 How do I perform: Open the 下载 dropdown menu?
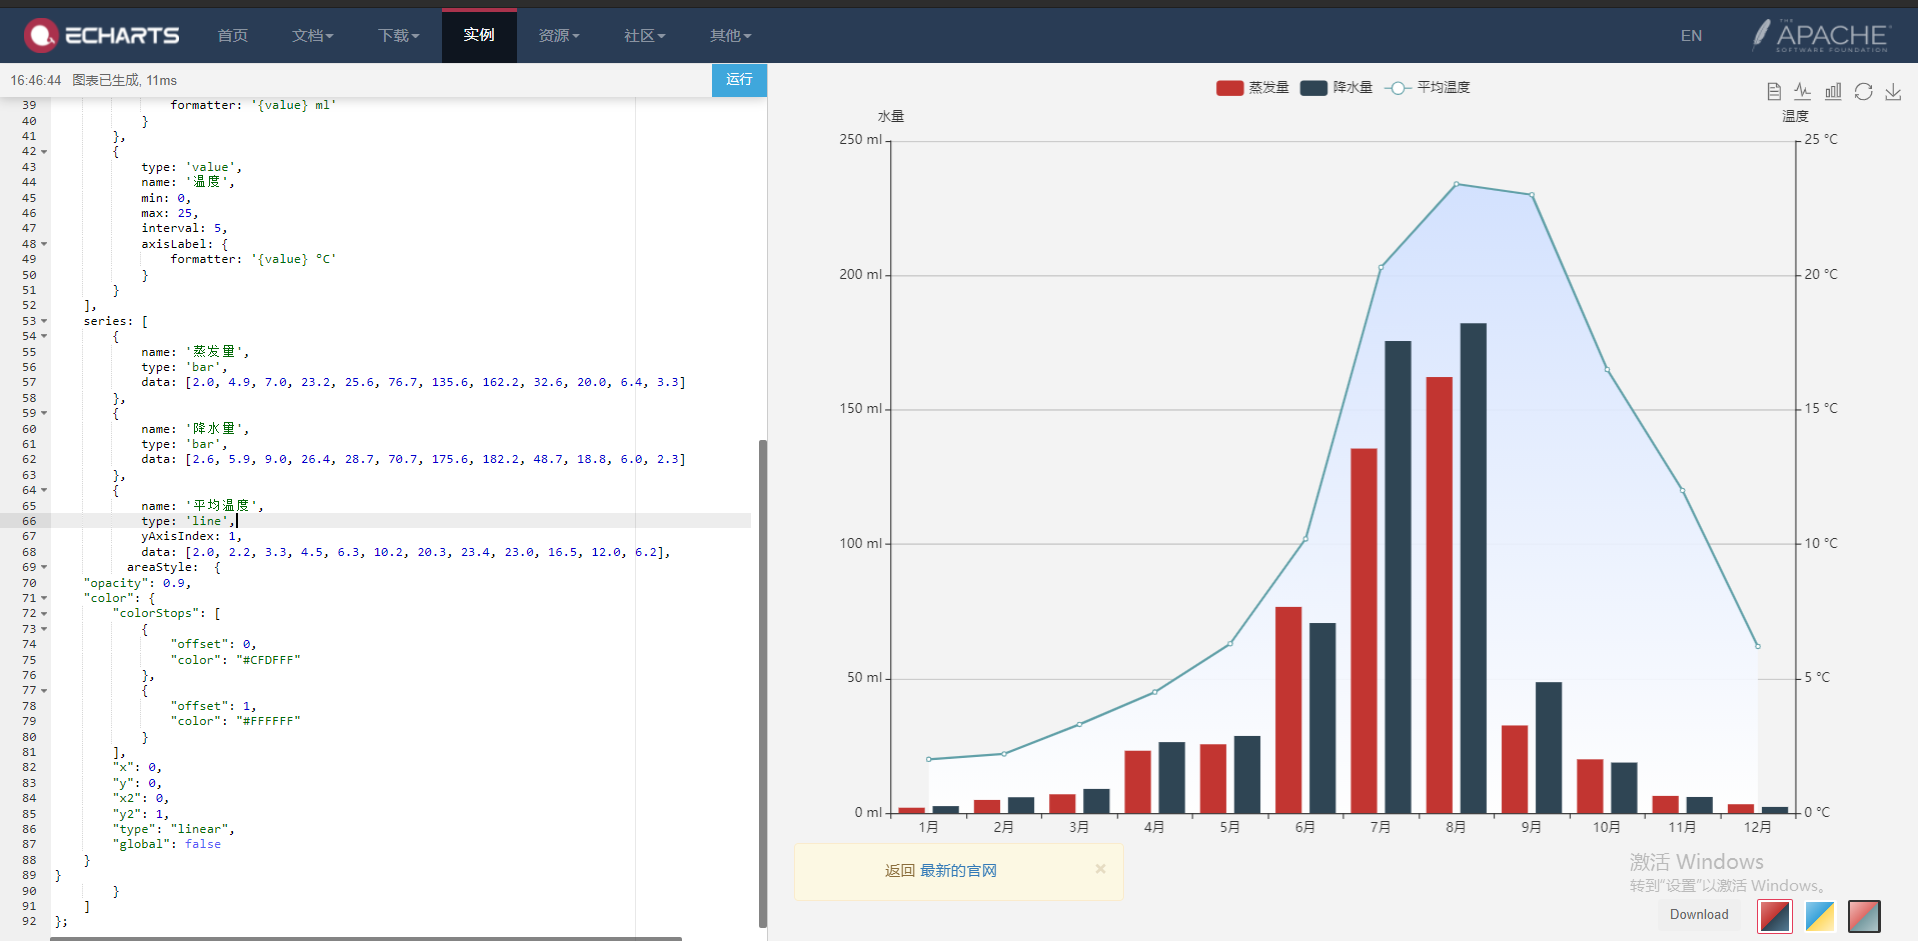398,35
